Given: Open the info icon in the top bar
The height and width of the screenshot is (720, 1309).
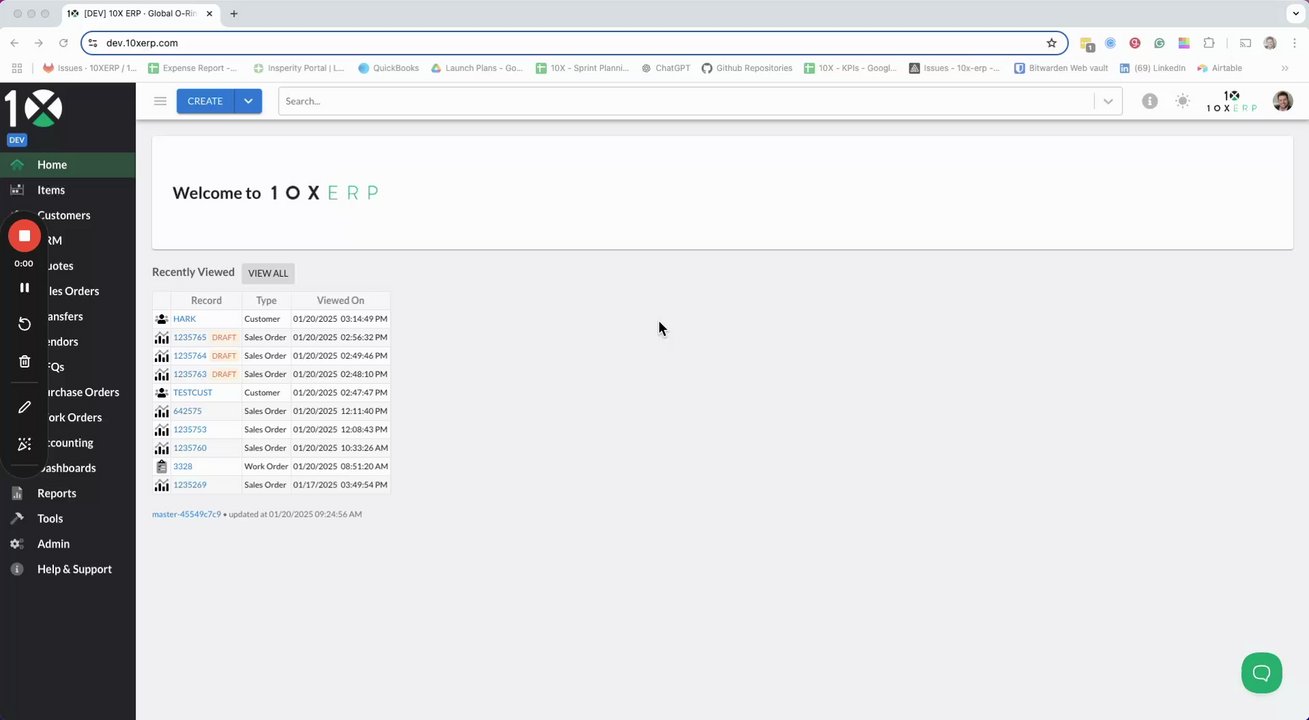Looking at the screenshot, I should coord(1150,101).
